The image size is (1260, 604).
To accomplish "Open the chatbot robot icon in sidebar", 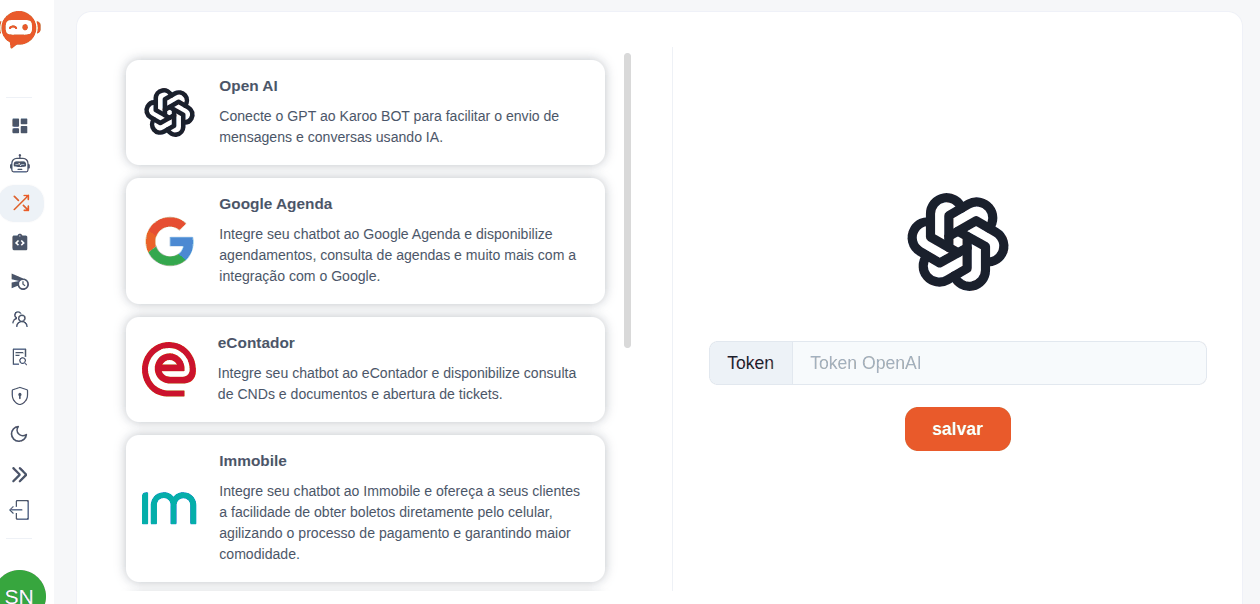I will click(x=20, y=164).
